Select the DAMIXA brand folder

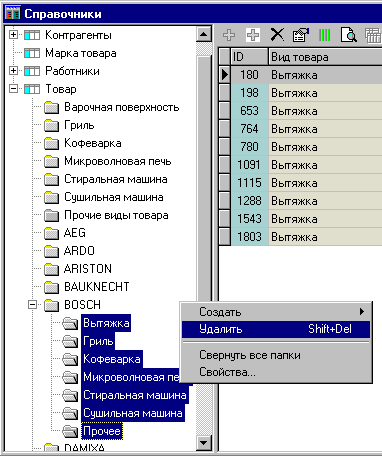84,447
